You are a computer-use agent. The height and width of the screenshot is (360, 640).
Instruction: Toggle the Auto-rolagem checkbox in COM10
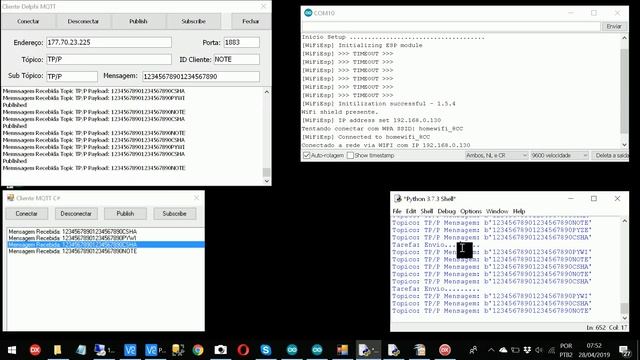[x=307, y=156]
